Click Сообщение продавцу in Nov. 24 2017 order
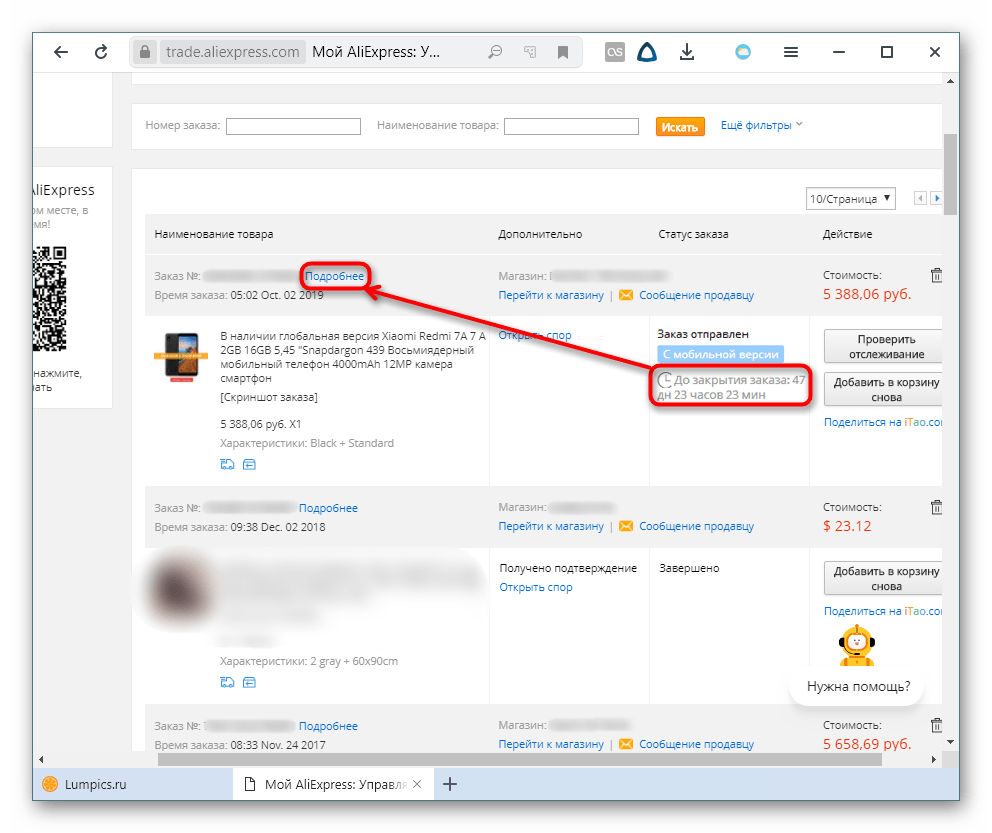992x833 pixels. click(696, 744)
